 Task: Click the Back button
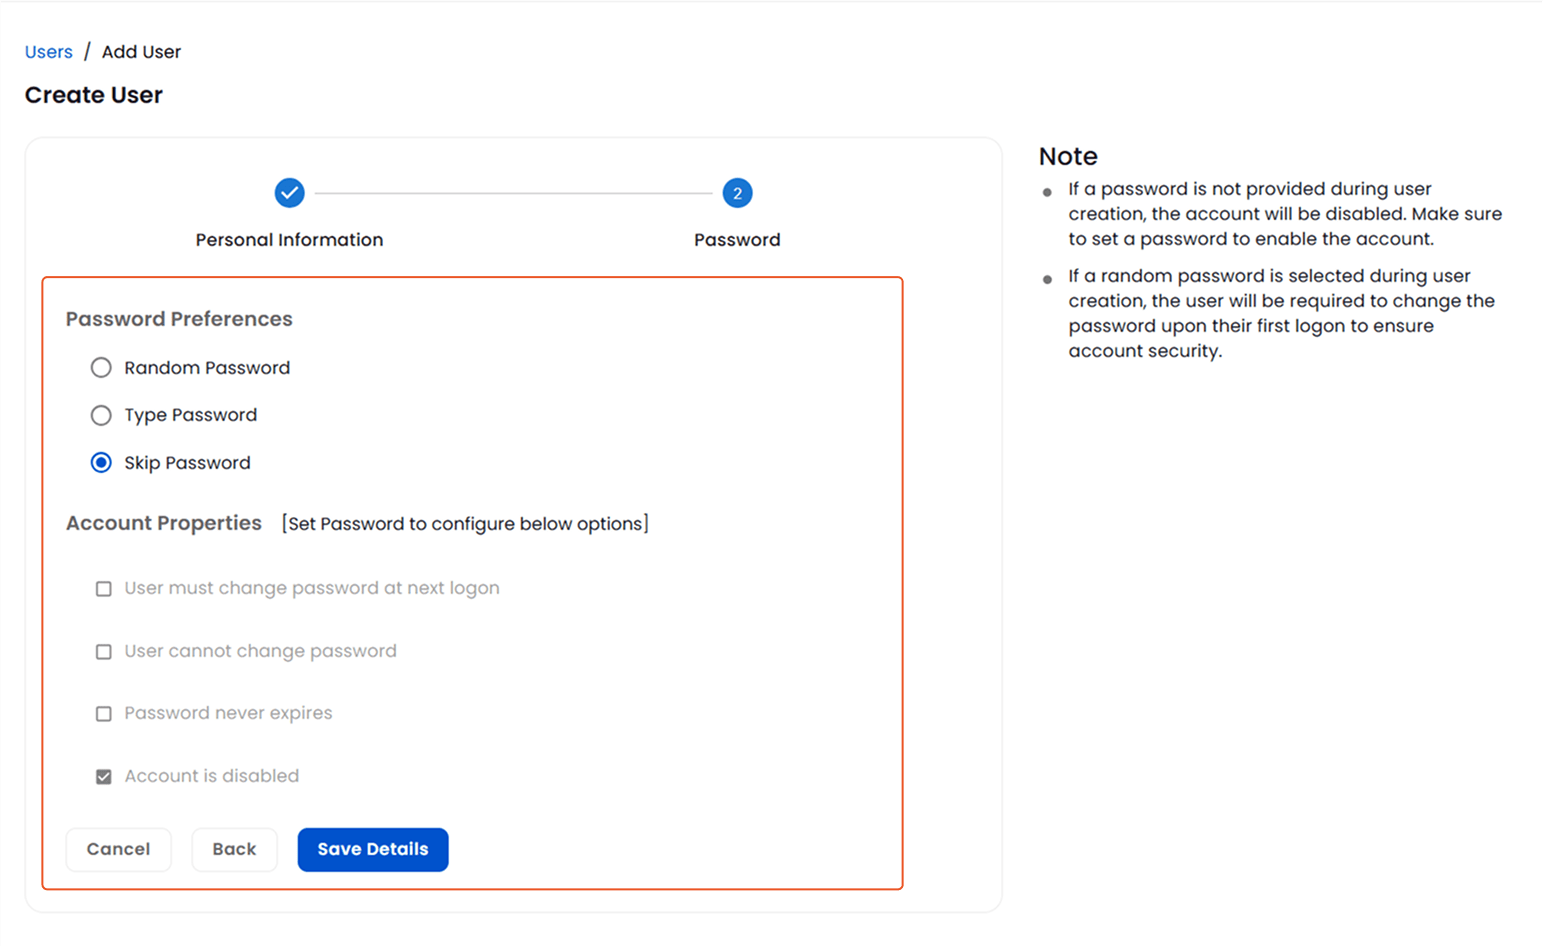[x=234, y=849]
